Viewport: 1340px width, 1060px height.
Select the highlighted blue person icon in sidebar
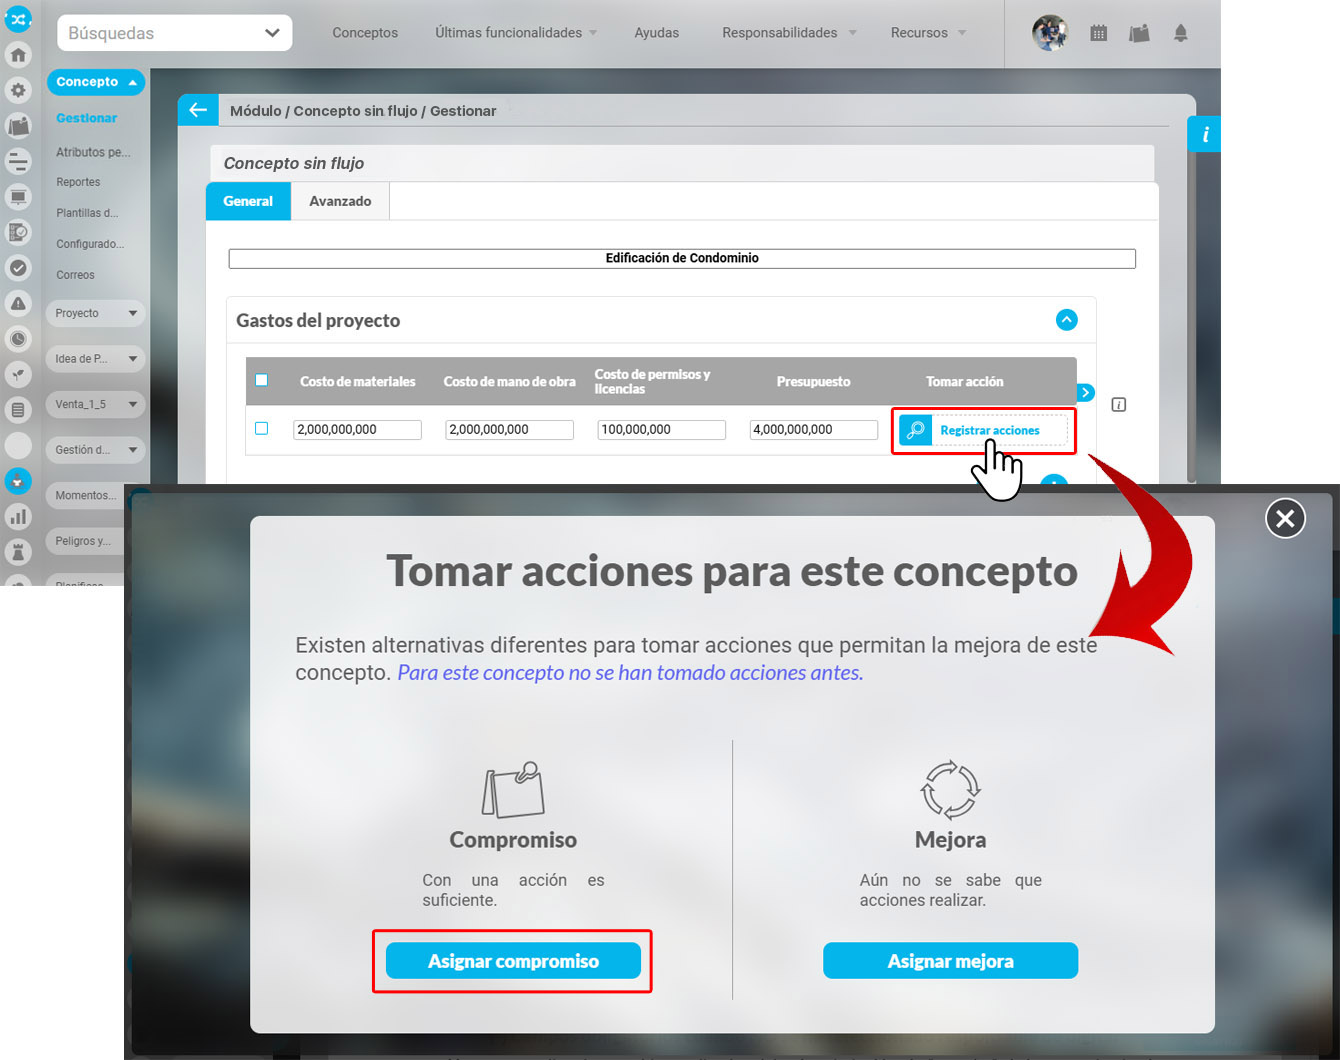(x=18, y=481)
